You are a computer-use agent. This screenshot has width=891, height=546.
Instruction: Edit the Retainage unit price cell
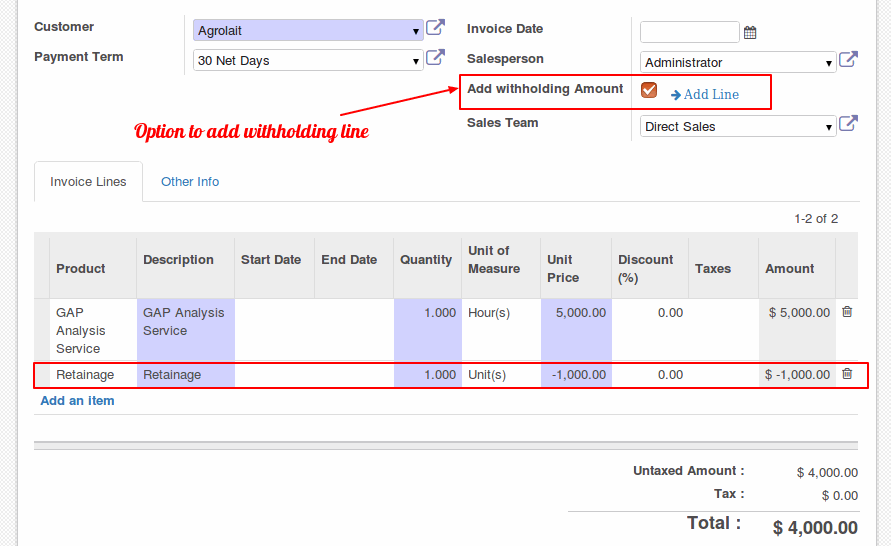click(x=576, y=375)
